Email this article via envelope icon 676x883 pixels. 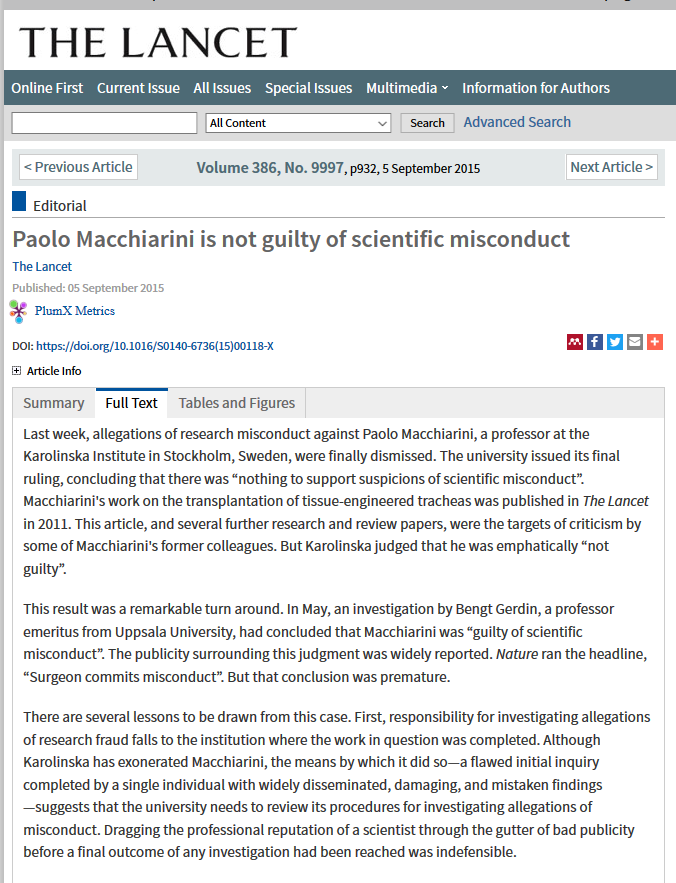pos(635,342)
